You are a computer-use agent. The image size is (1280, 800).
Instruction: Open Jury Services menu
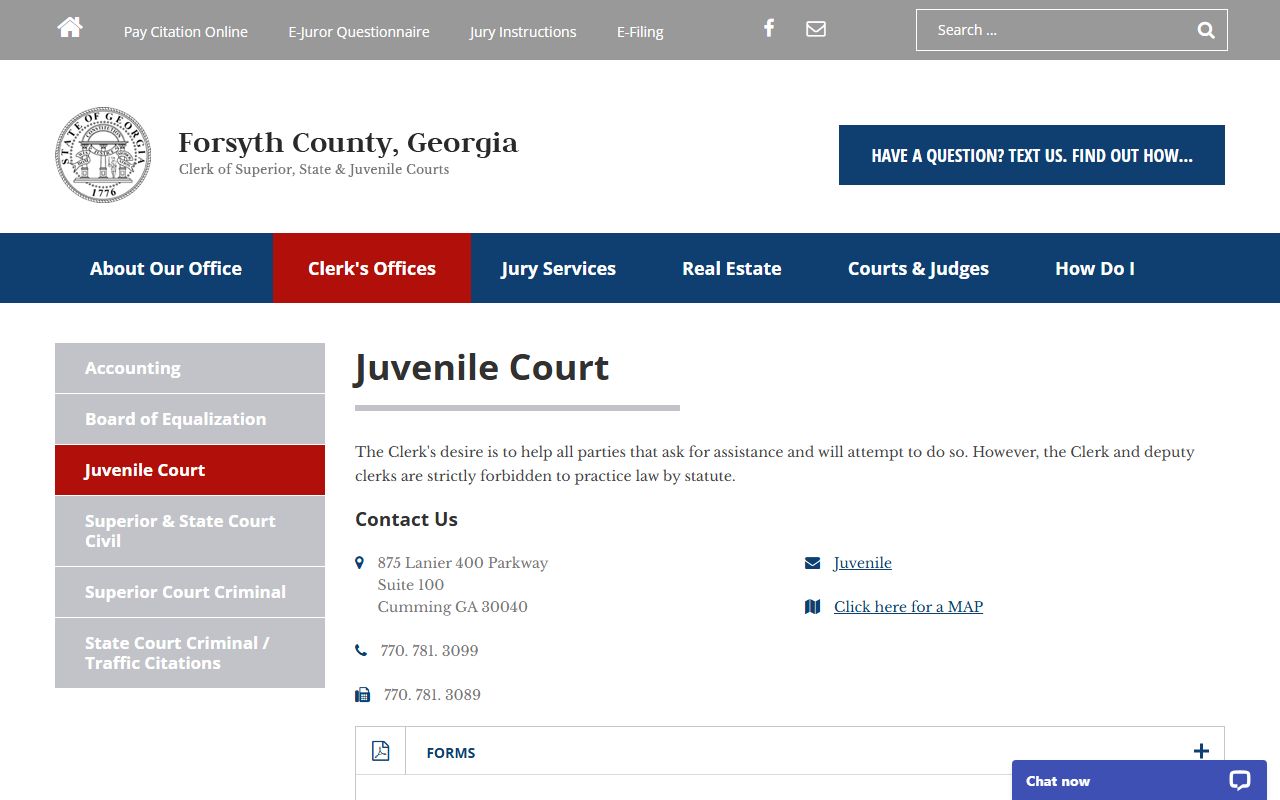click(558, 268)
